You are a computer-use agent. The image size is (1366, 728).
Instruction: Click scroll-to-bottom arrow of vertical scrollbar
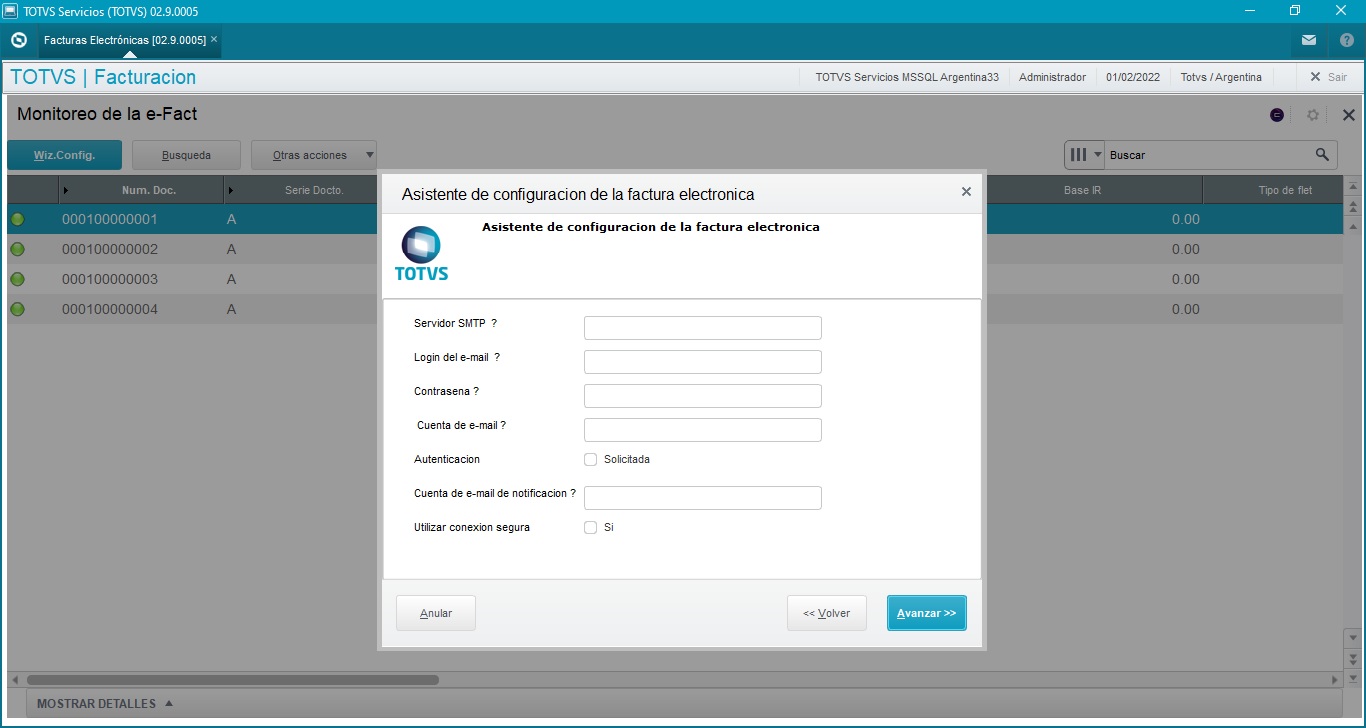coord(1353,677)
